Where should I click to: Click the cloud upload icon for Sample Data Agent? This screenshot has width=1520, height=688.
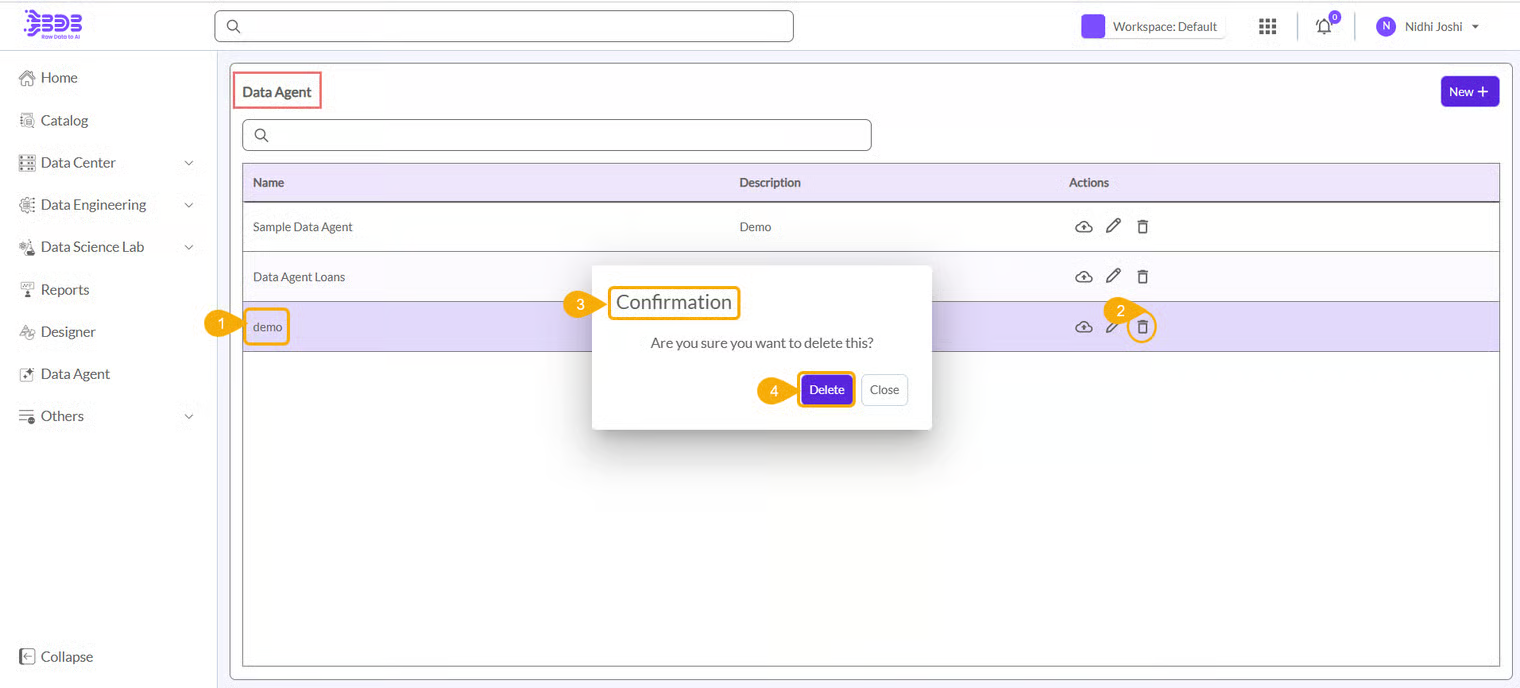(1083, 227)
